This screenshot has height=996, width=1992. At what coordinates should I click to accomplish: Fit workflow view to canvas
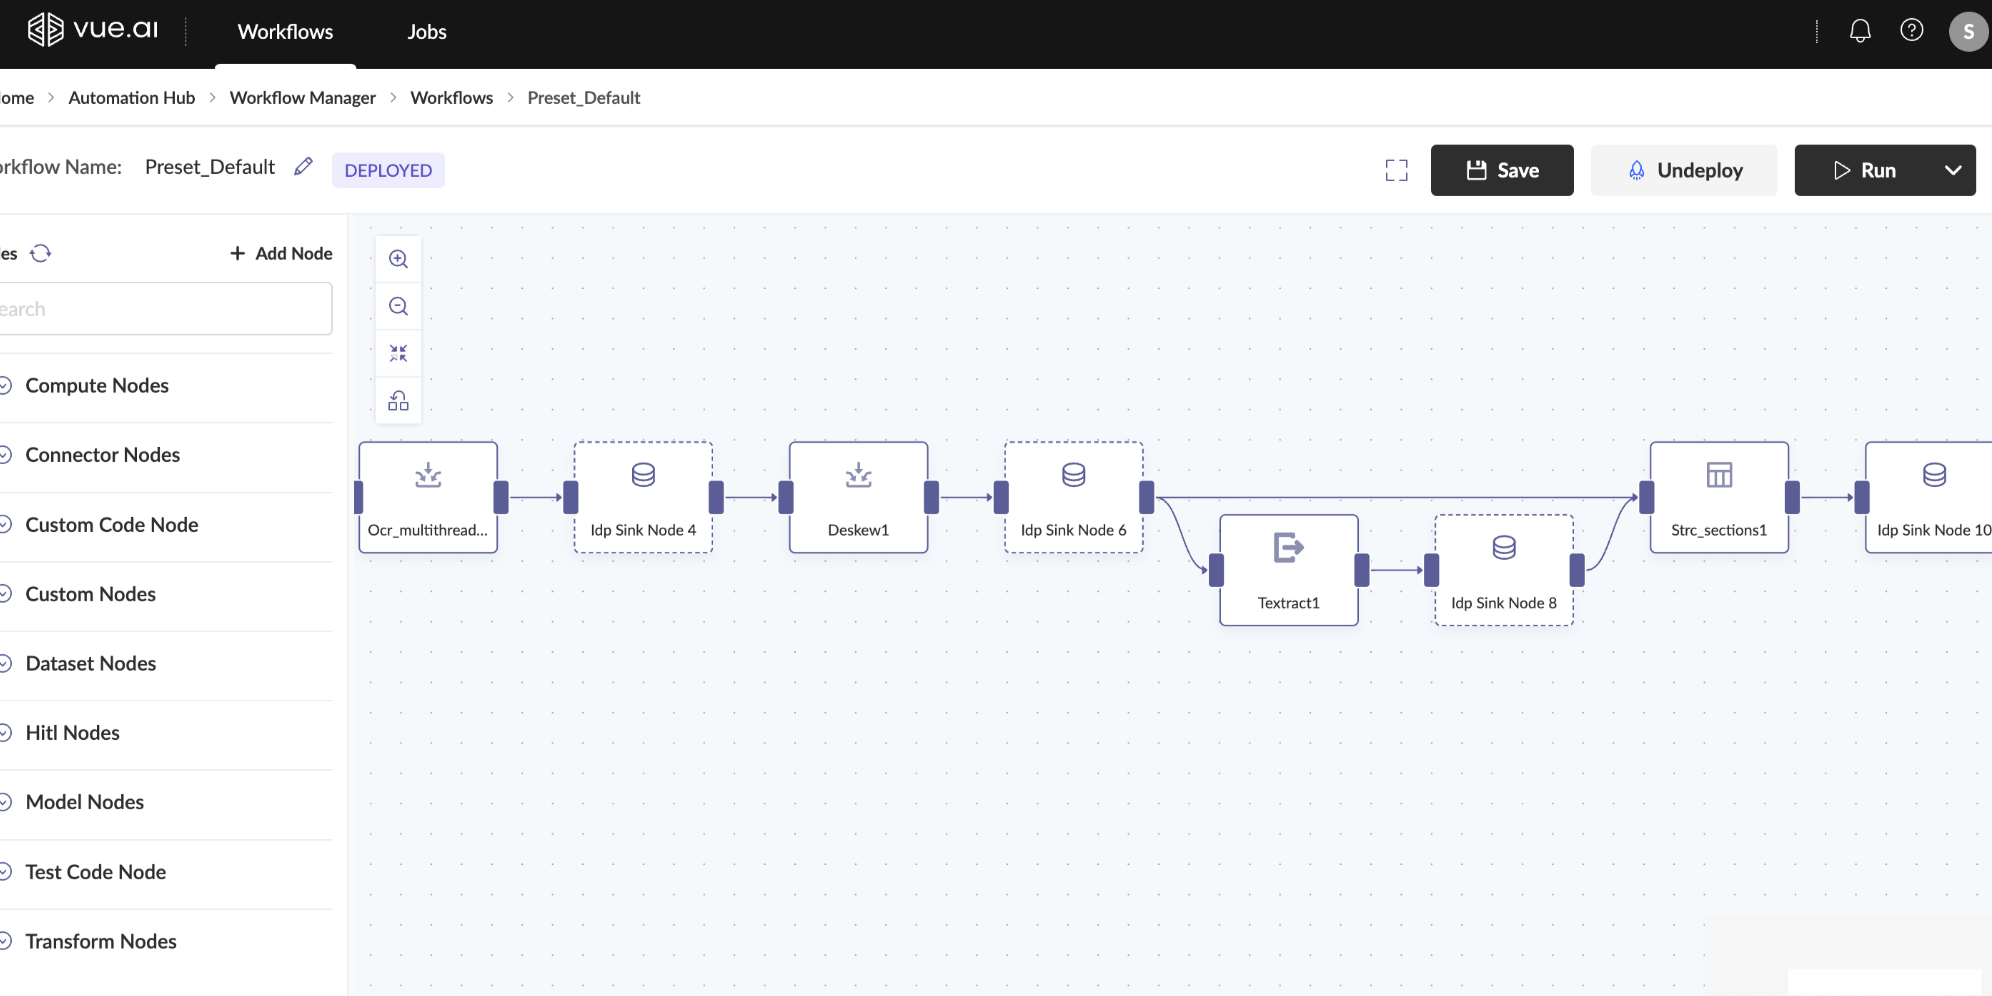398,353
